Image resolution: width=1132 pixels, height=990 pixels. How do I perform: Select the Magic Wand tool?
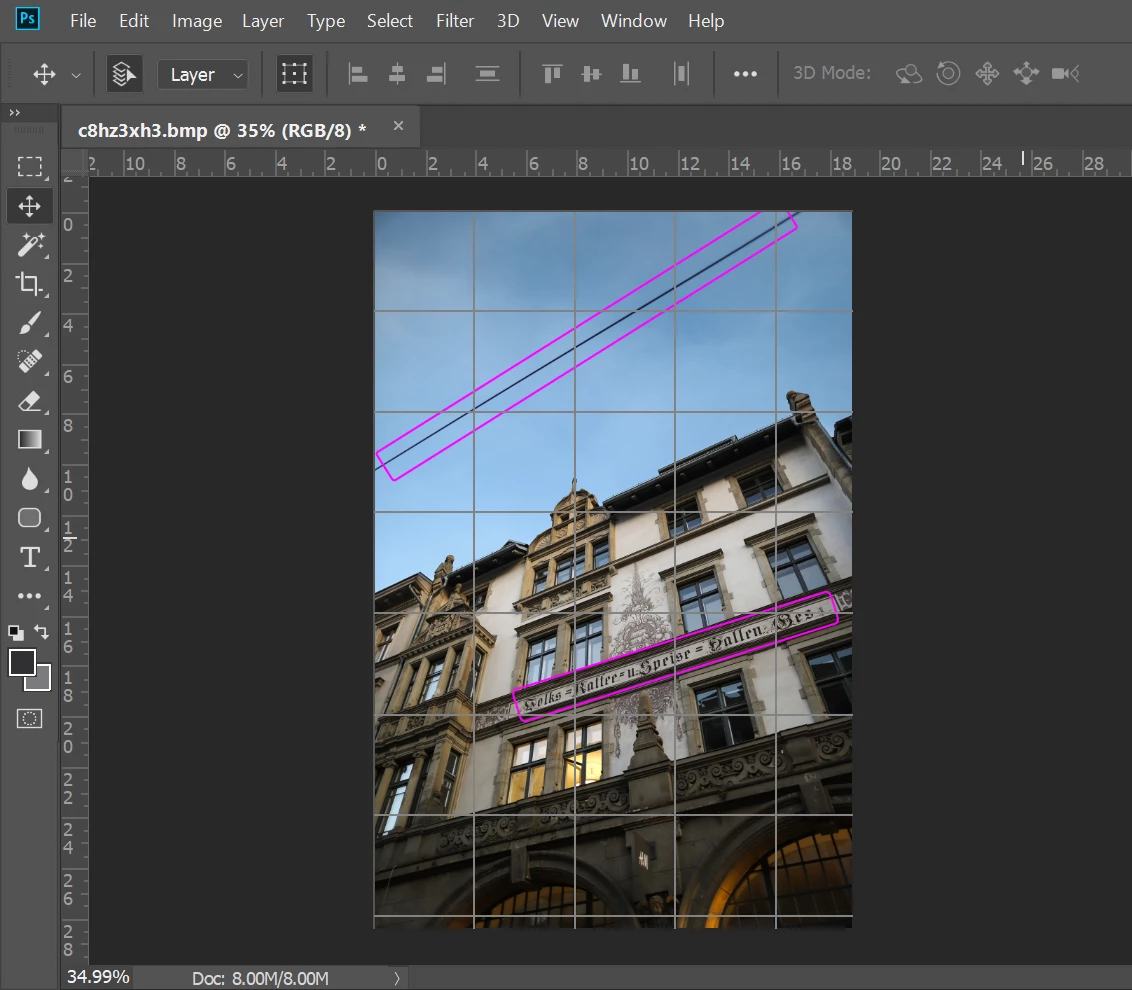point(30,245)
